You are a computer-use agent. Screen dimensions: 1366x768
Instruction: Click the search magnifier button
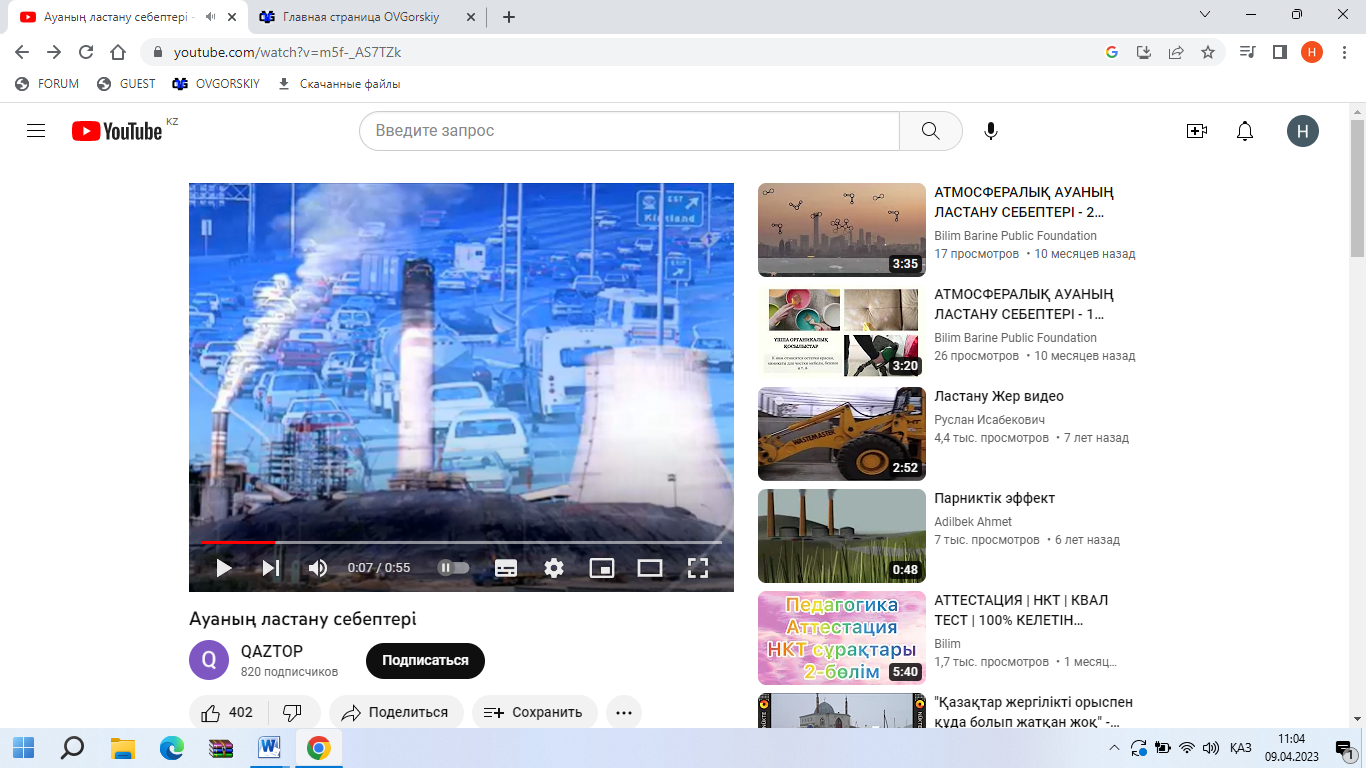tap(931, 131)
